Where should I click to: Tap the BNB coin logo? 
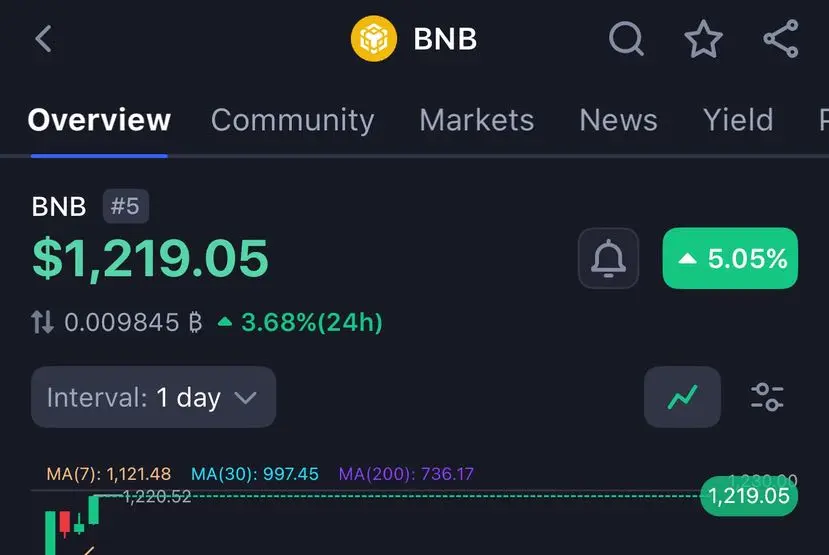pyautogui.click(x=374, y=39)
